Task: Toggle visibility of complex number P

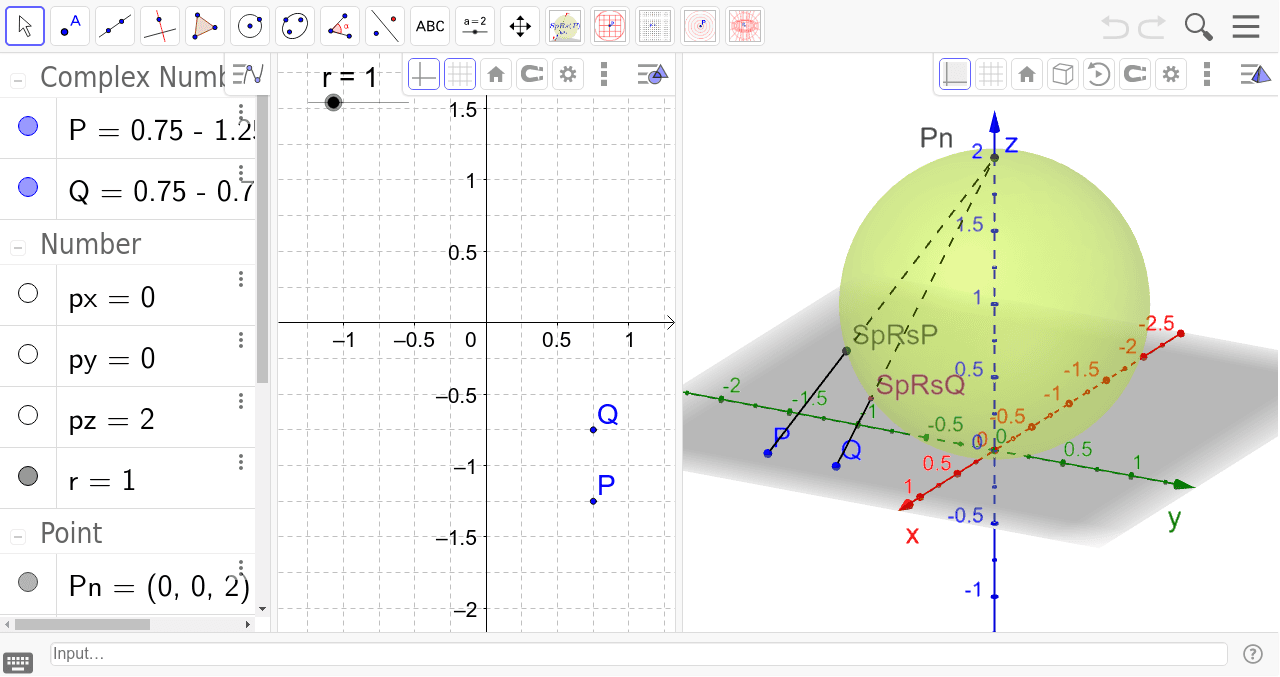Action: point(27,124)
